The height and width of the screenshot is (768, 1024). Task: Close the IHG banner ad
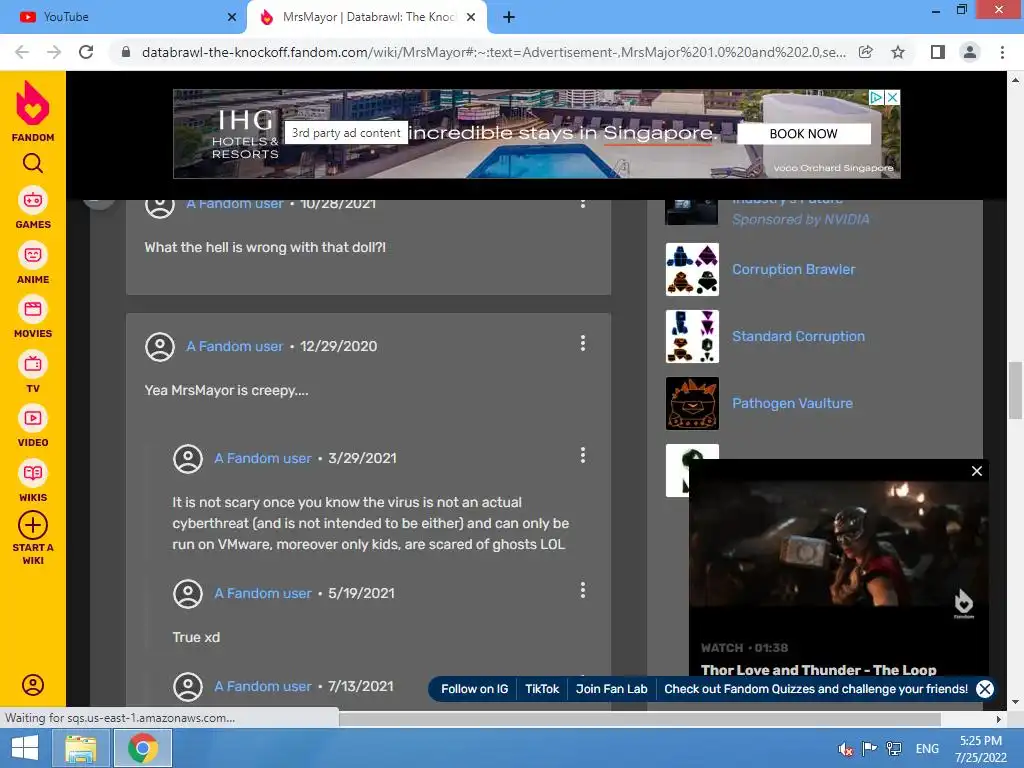(893, 97)
